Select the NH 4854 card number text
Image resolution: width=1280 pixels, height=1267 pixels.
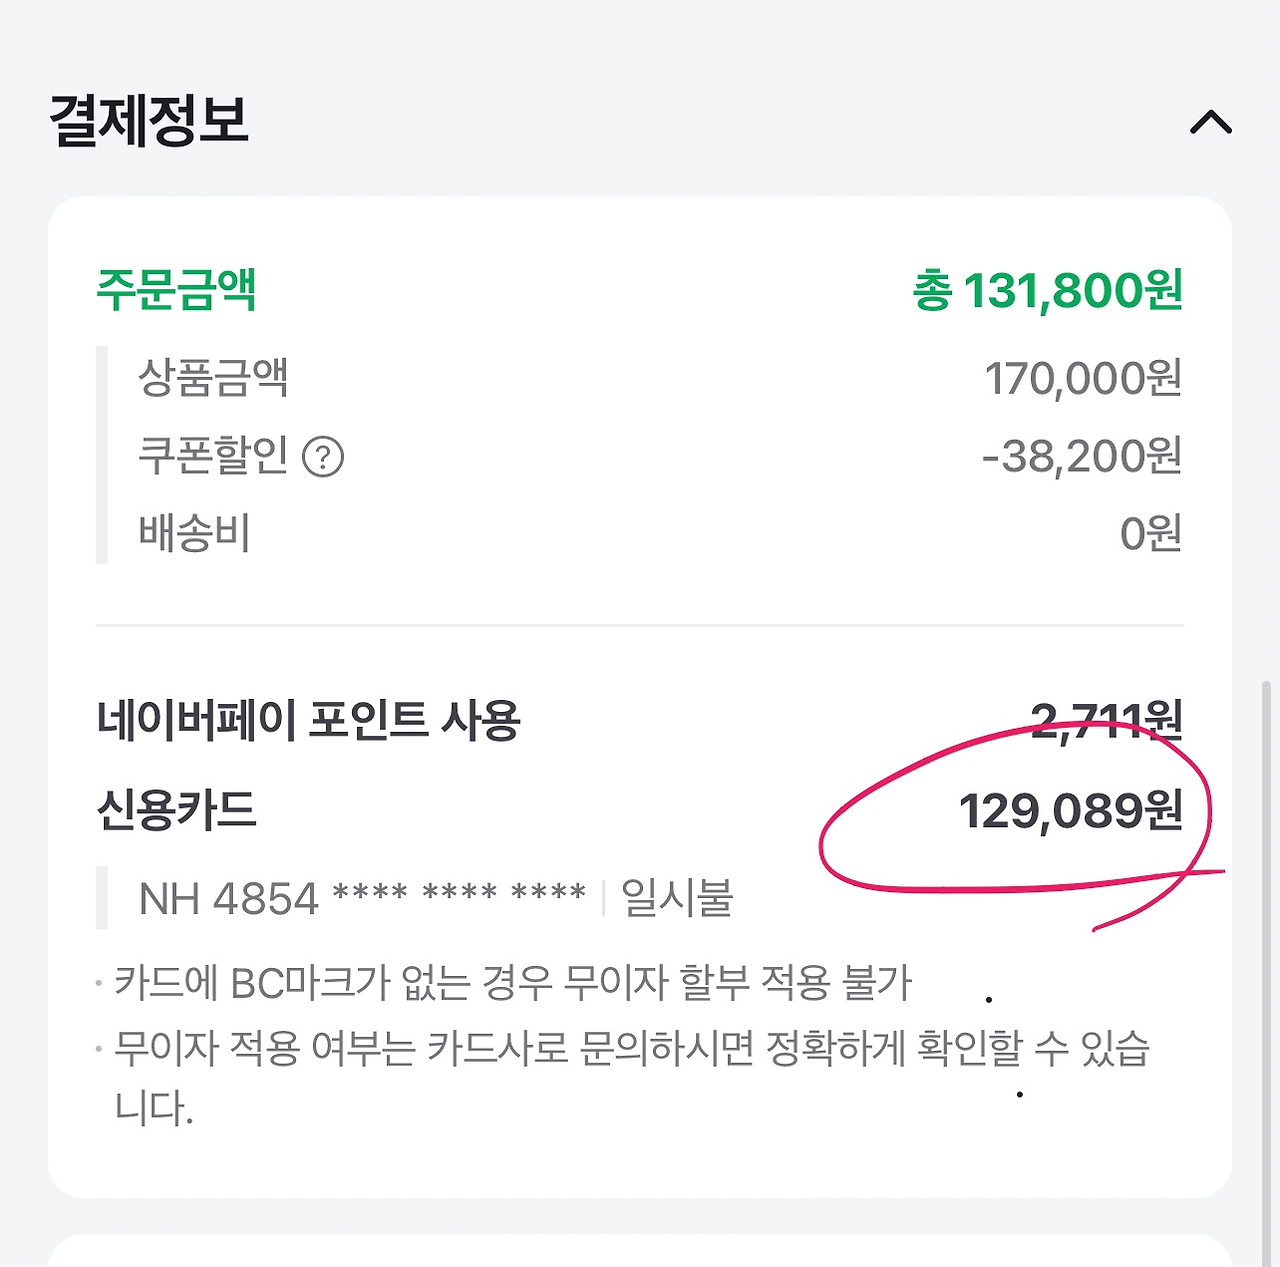tap(362, 898)
